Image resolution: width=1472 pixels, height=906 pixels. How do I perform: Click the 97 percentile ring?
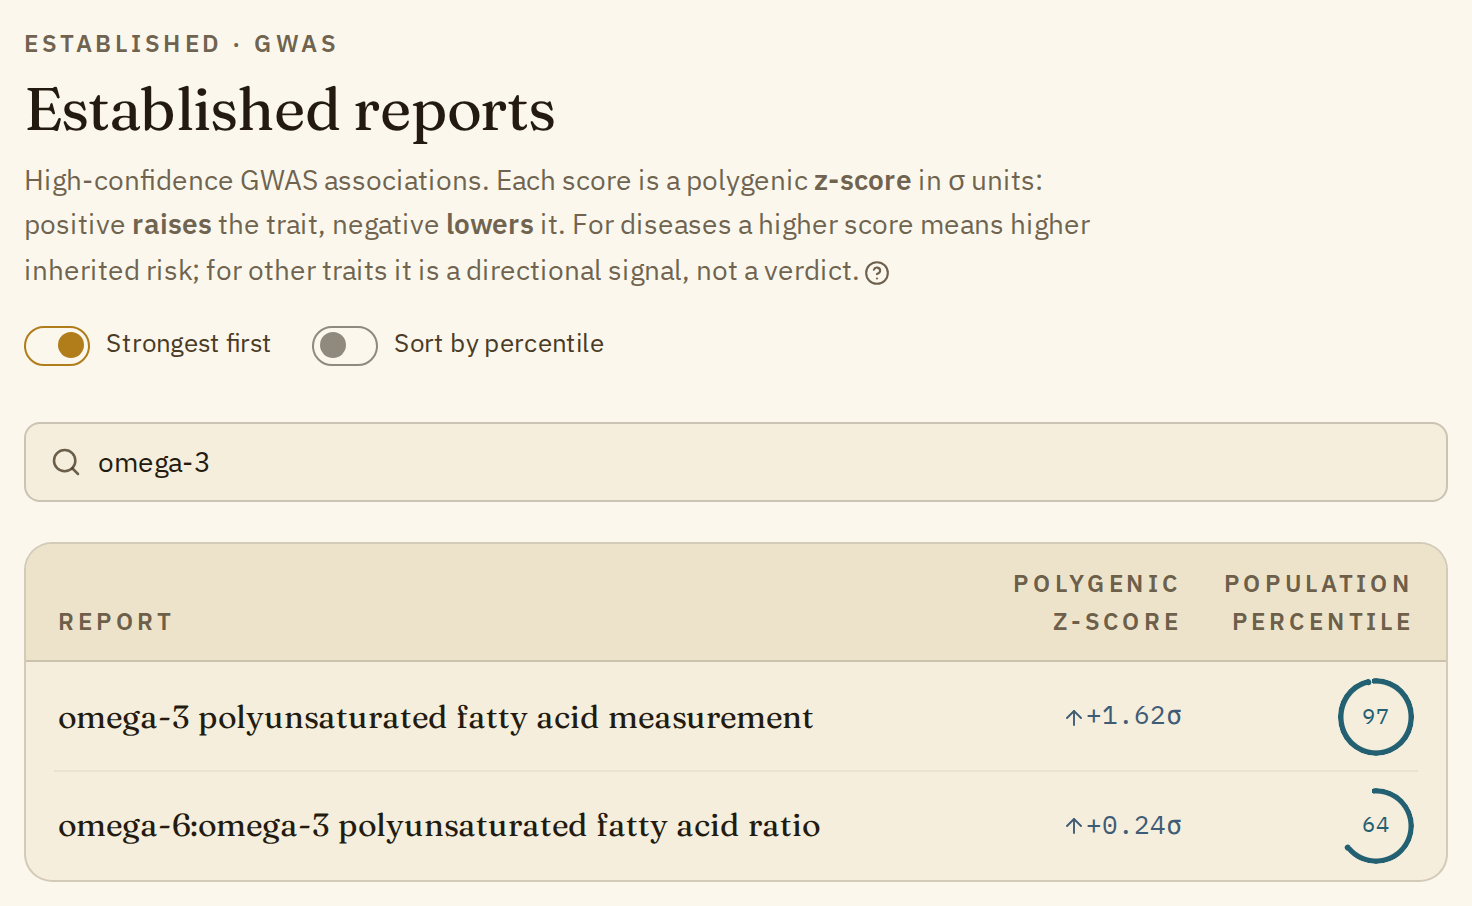(1376, 716)
